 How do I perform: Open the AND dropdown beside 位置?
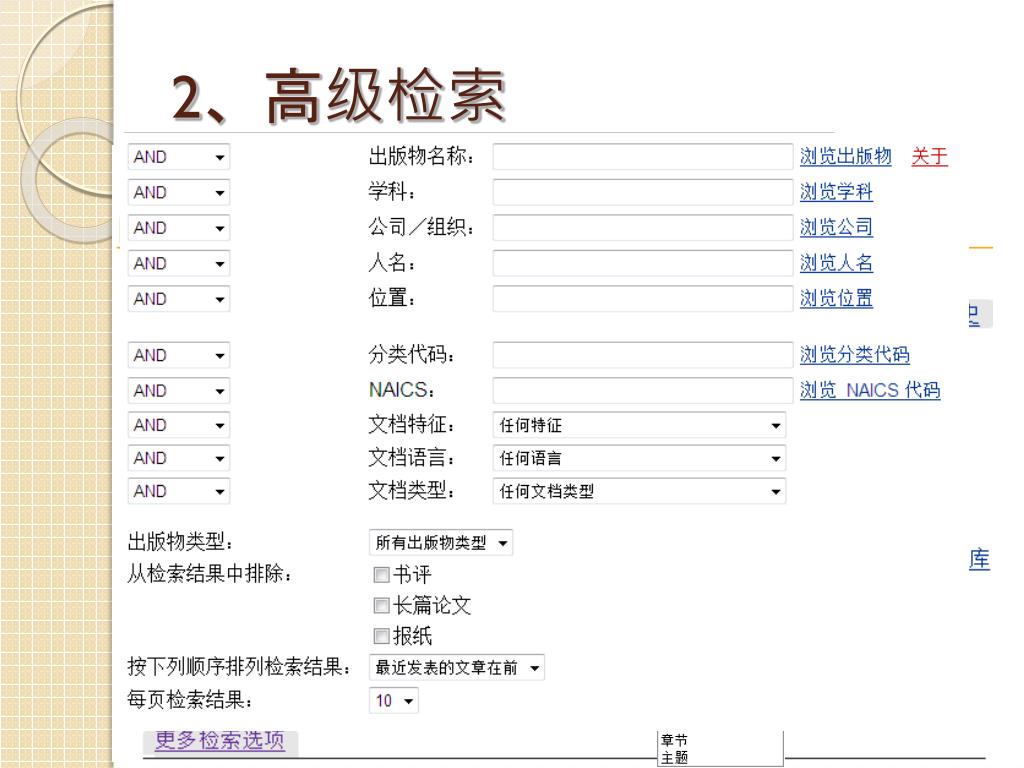click(179, 299)
